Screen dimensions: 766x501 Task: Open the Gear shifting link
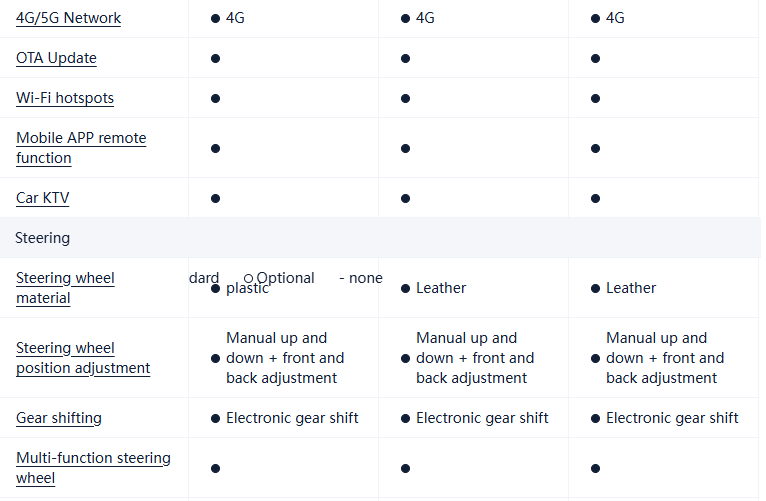(59, 418)
